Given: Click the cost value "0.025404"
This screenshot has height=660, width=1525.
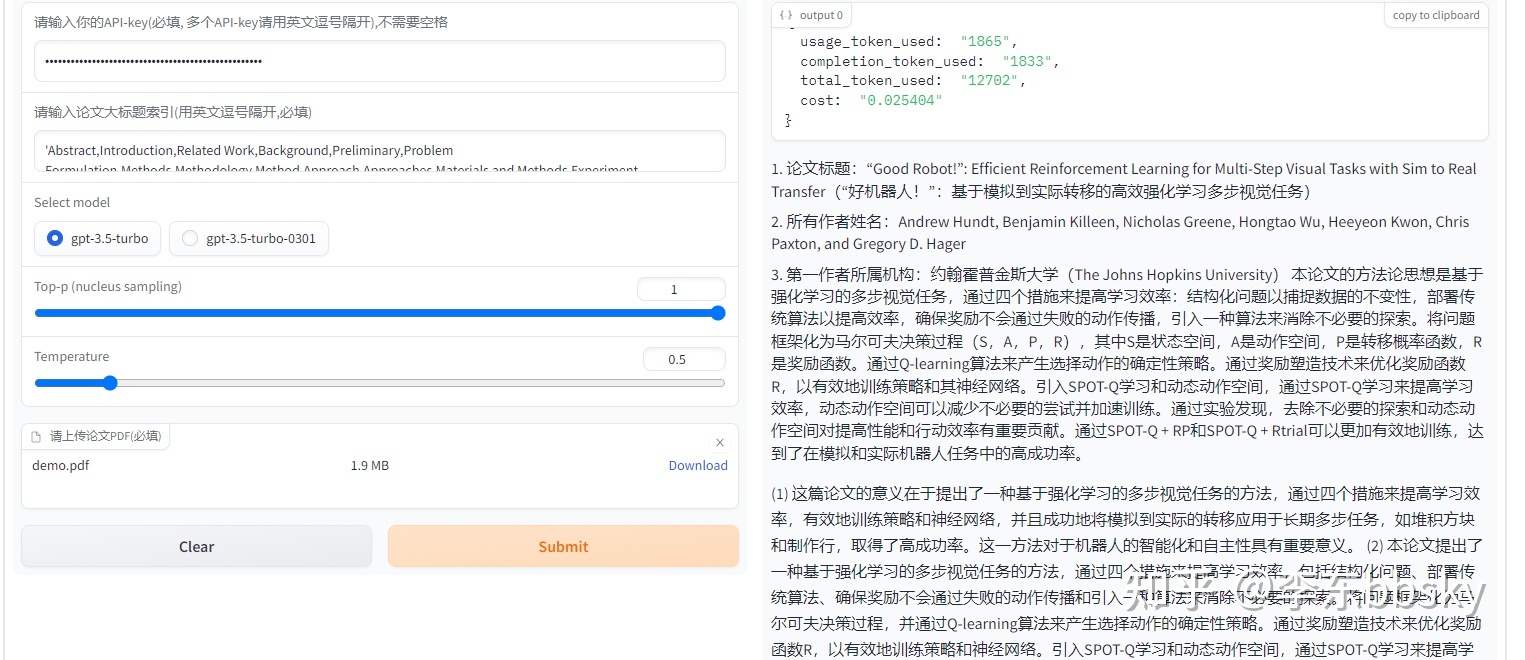Looking at the screenshot, I should (x=900, y=100).
